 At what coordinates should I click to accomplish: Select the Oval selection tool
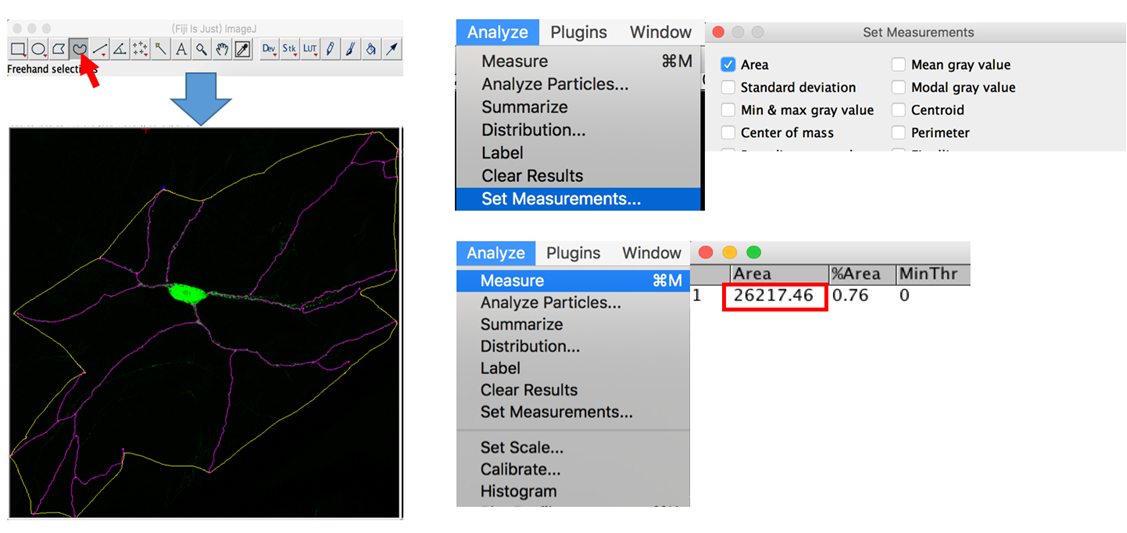[38, 48]
